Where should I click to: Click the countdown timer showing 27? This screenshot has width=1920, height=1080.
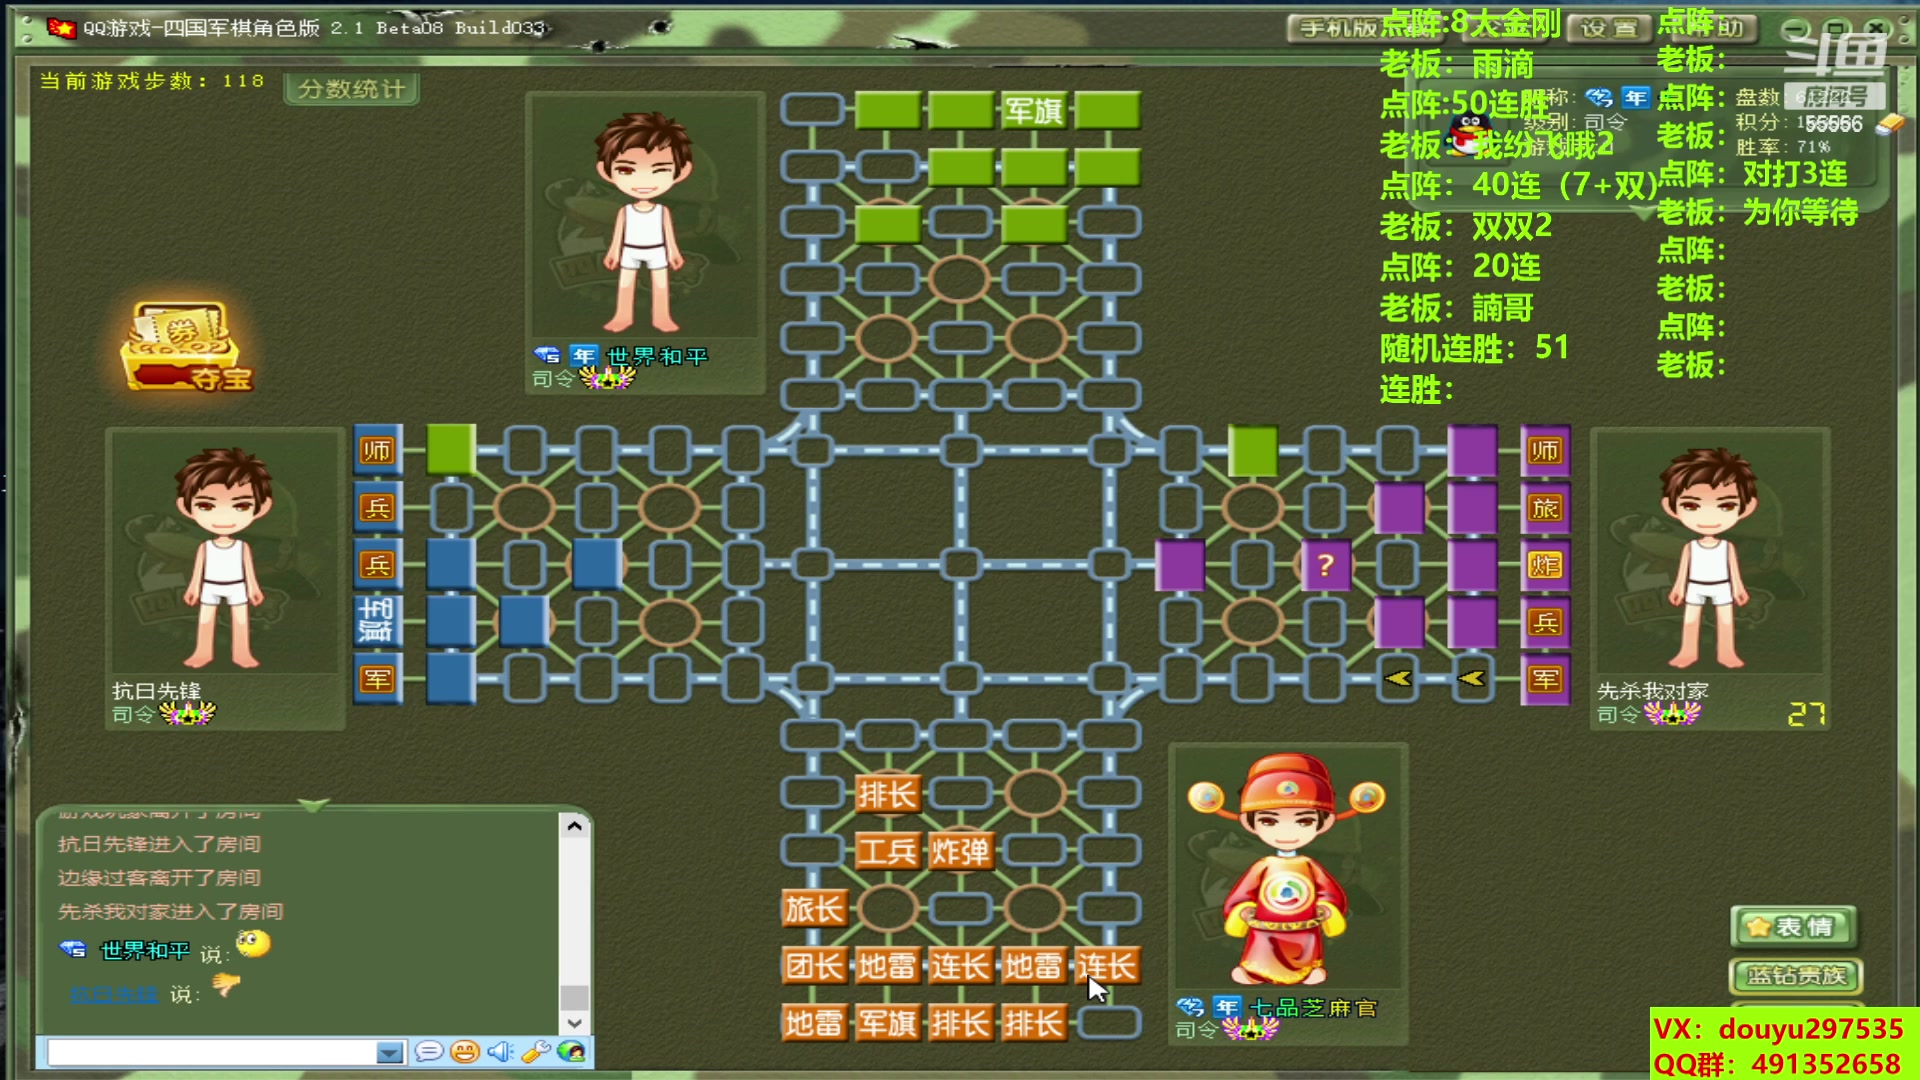coord(1806,714)
